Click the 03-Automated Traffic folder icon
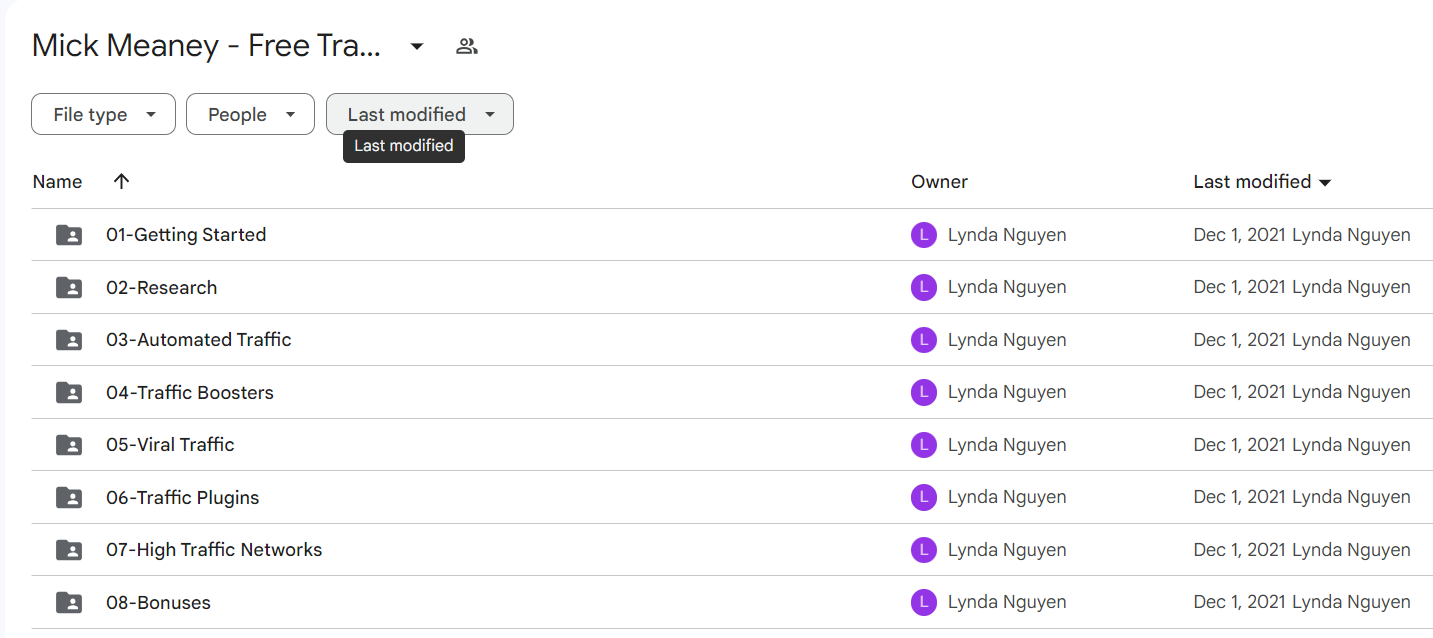Image resolution: width=1433 pixels, height=638 pixels. (x=69, y=340)
